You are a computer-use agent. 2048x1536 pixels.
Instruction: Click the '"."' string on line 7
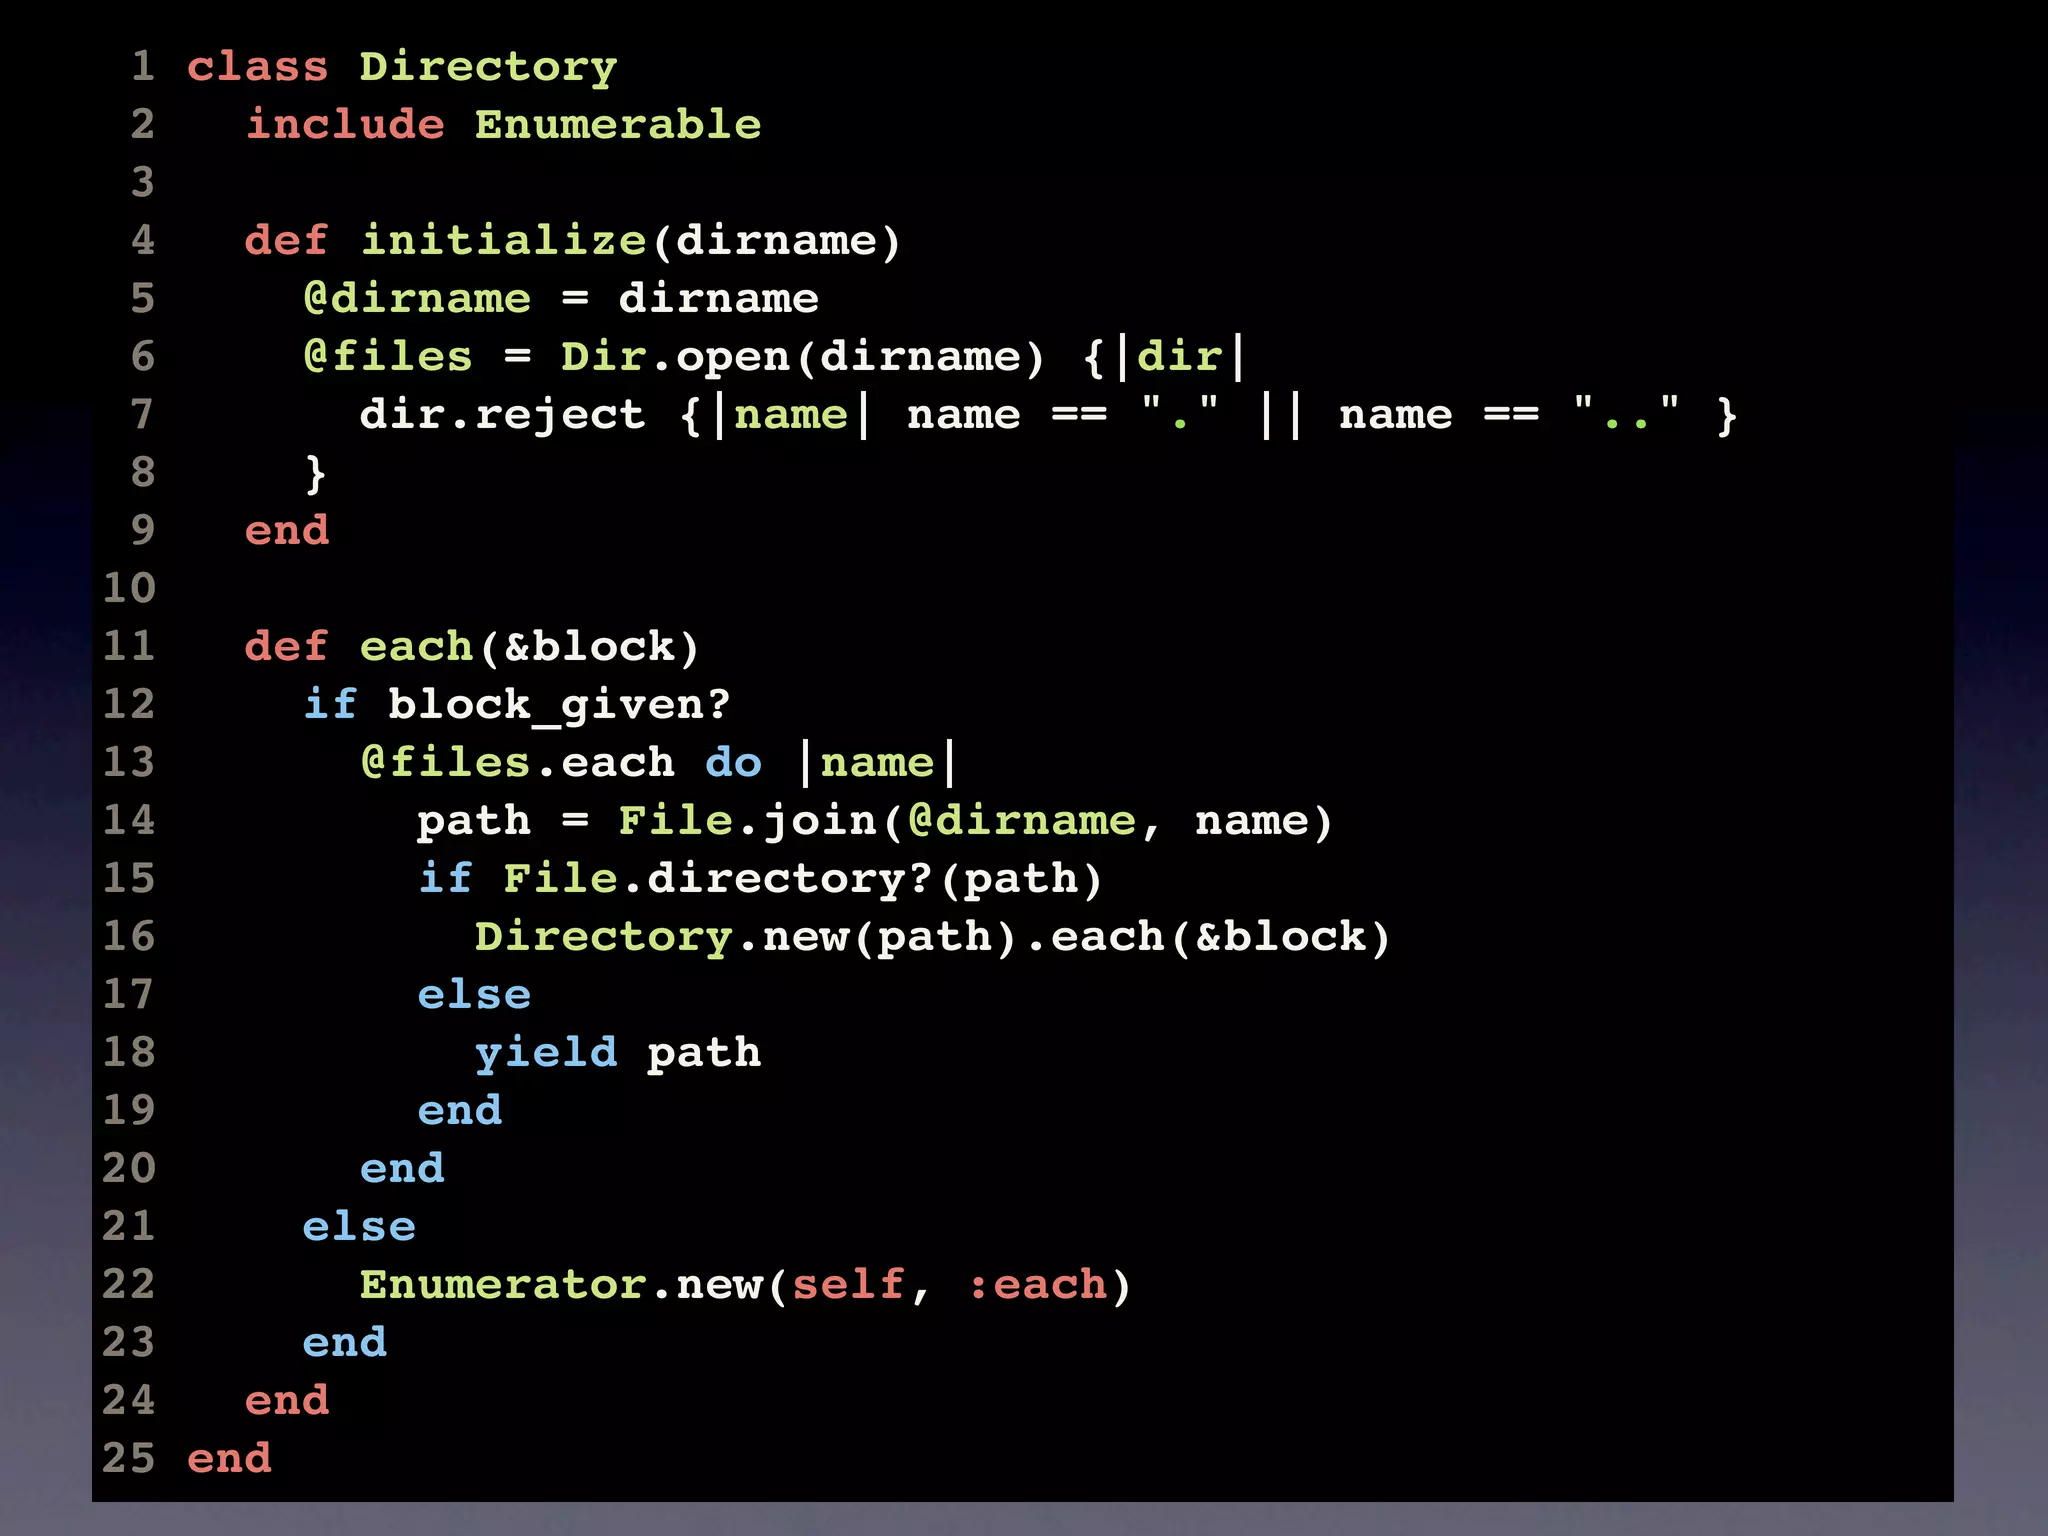[1180, 412]
